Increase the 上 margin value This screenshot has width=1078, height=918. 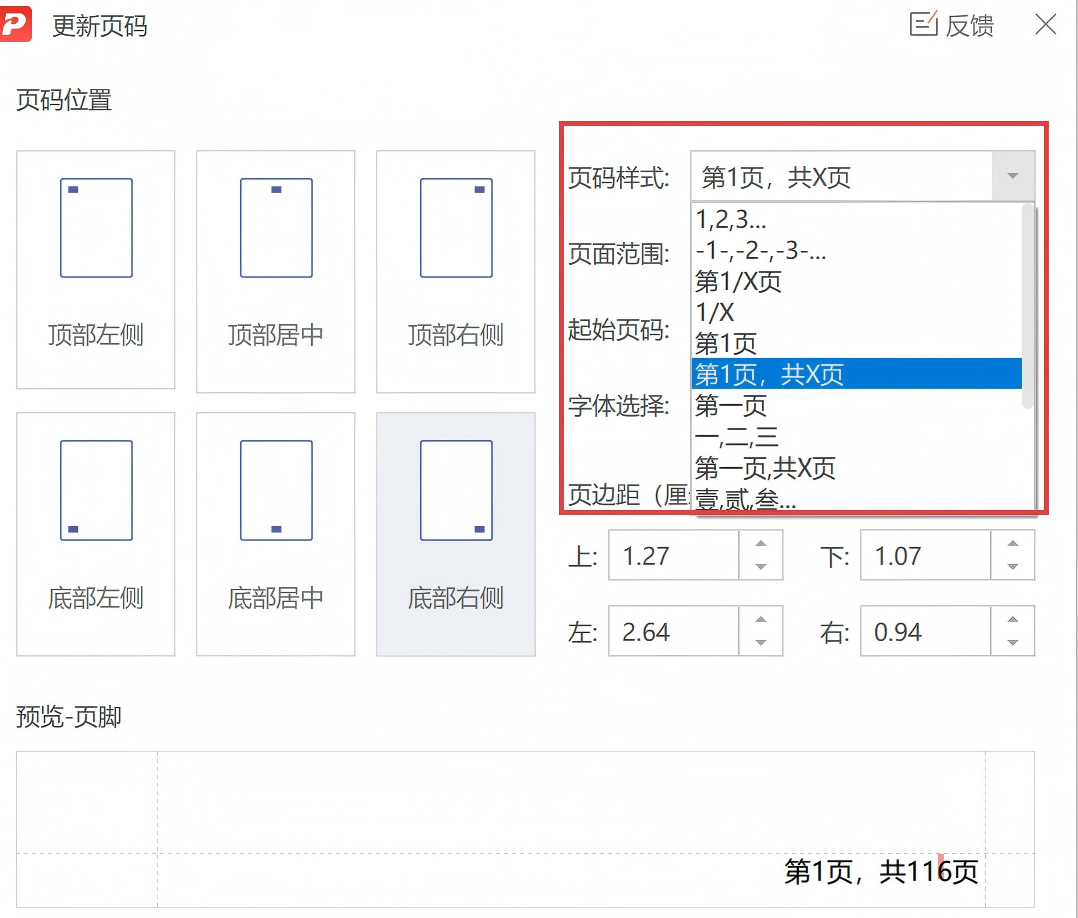click(760, 543)
